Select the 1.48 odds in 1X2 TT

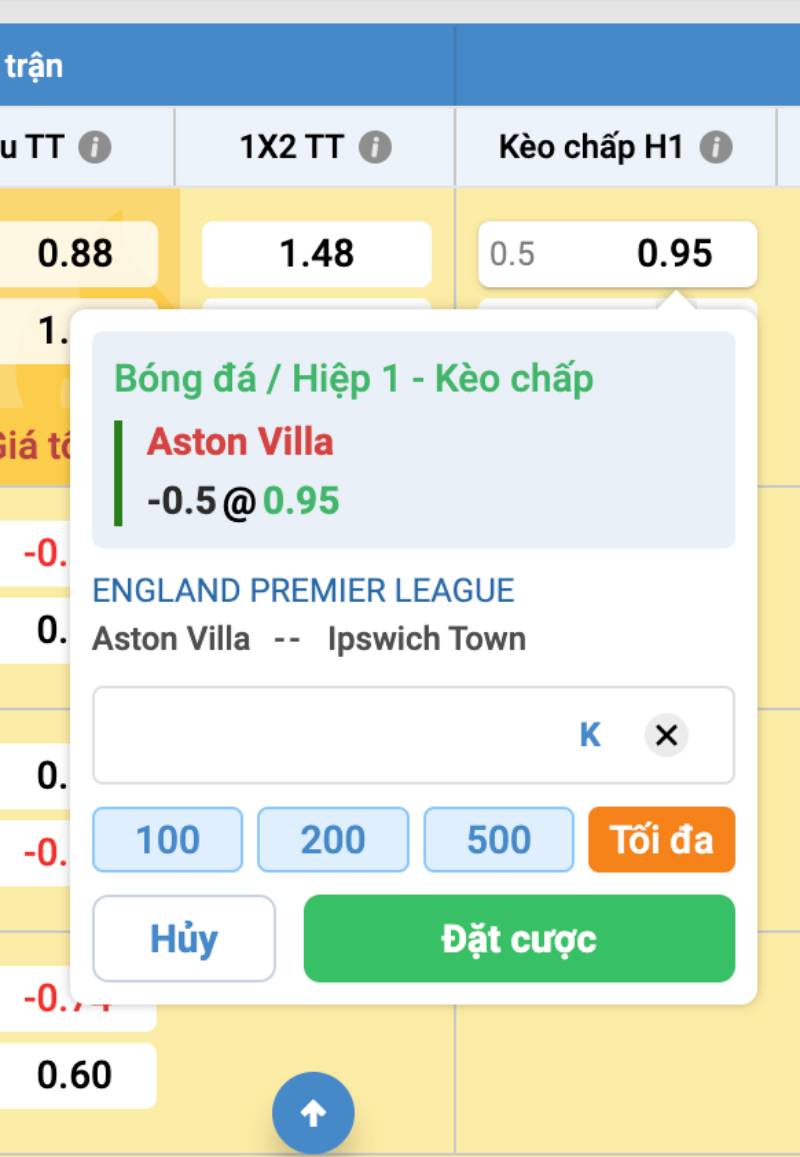coord(317,254)
